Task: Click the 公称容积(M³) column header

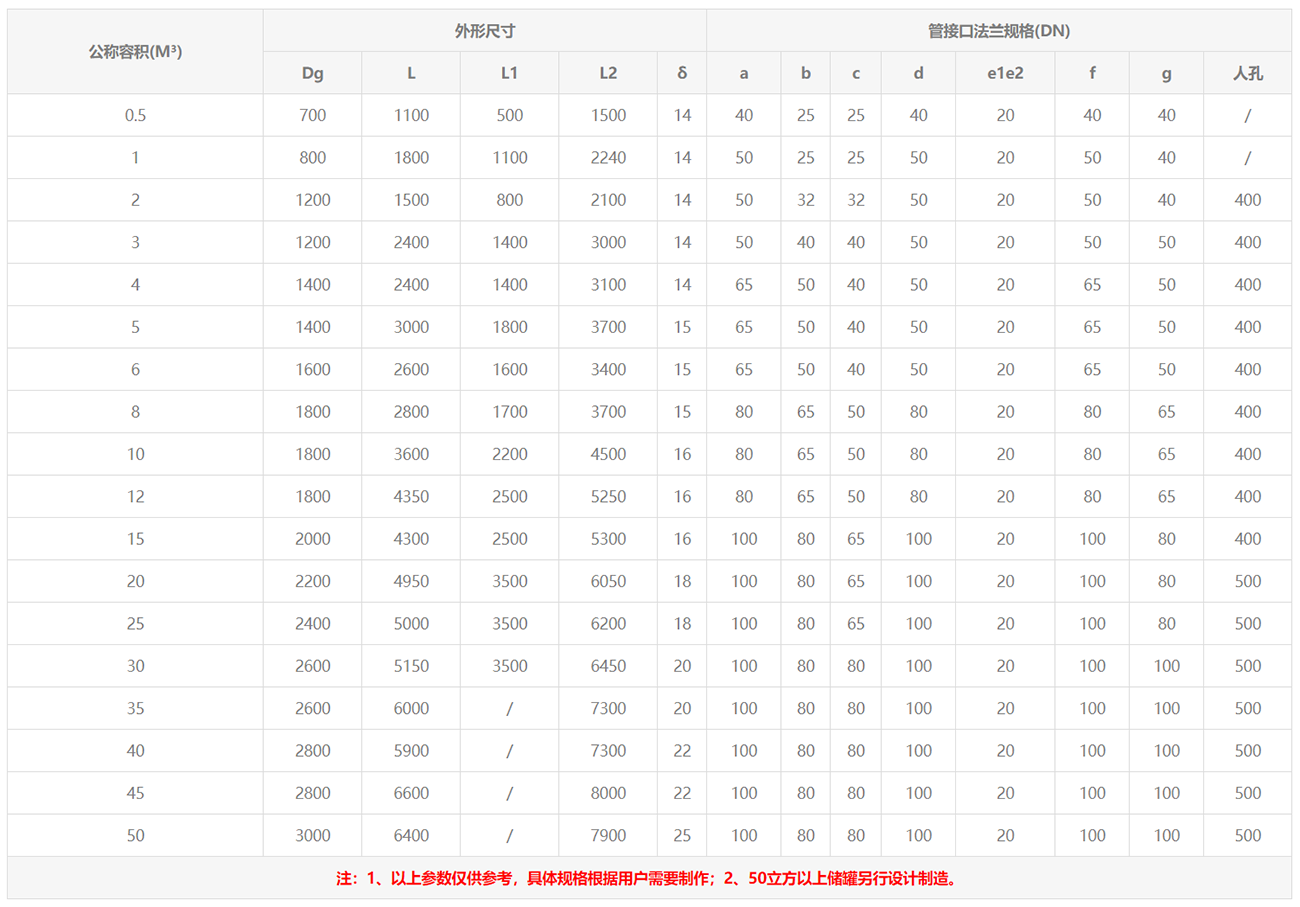Action: tap(135, 52)
